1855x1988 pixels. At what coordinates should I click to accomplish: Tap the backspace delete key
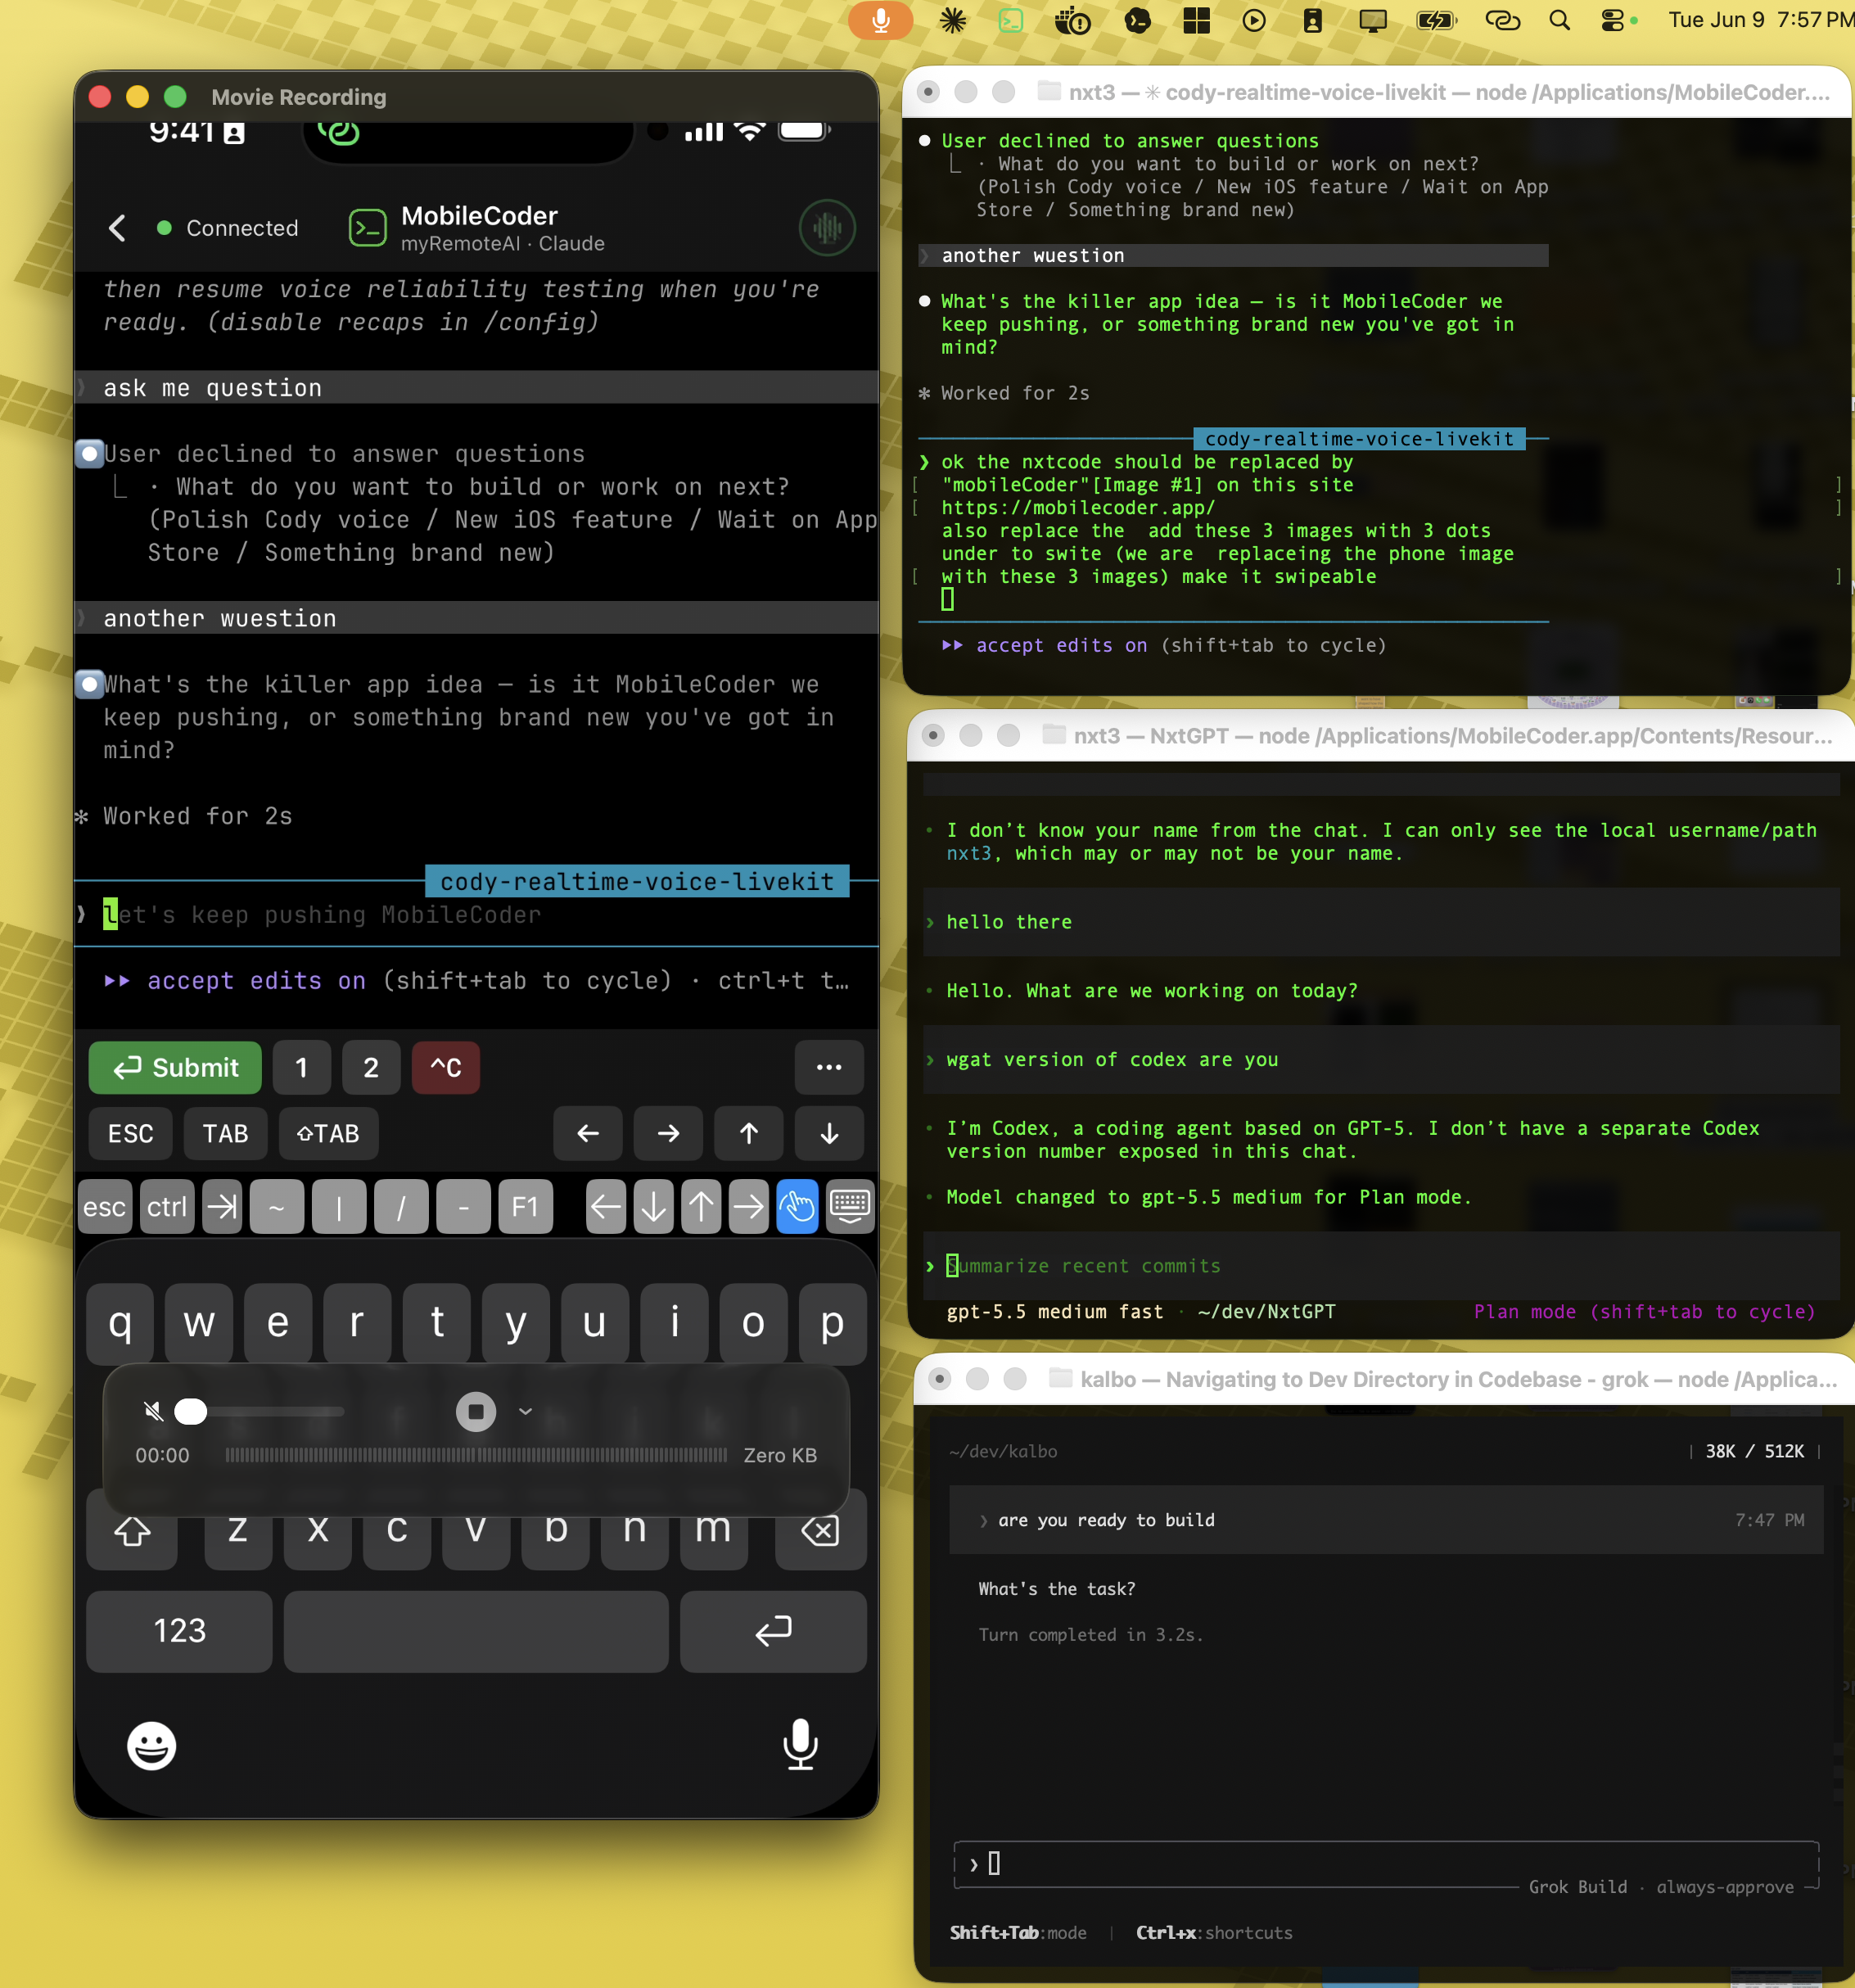click(x=821, y=1532)
